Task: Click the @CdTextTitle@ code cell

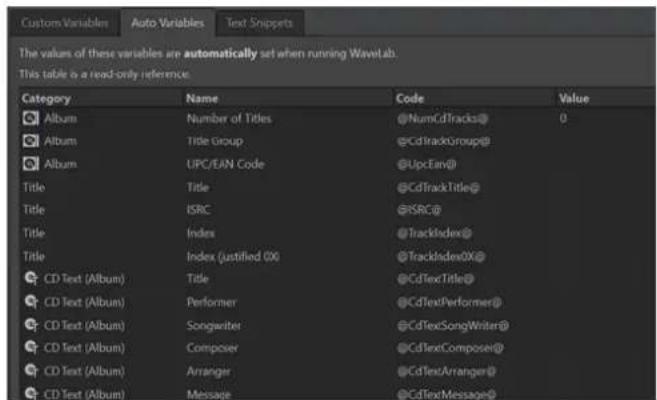Action: point(435,279)
